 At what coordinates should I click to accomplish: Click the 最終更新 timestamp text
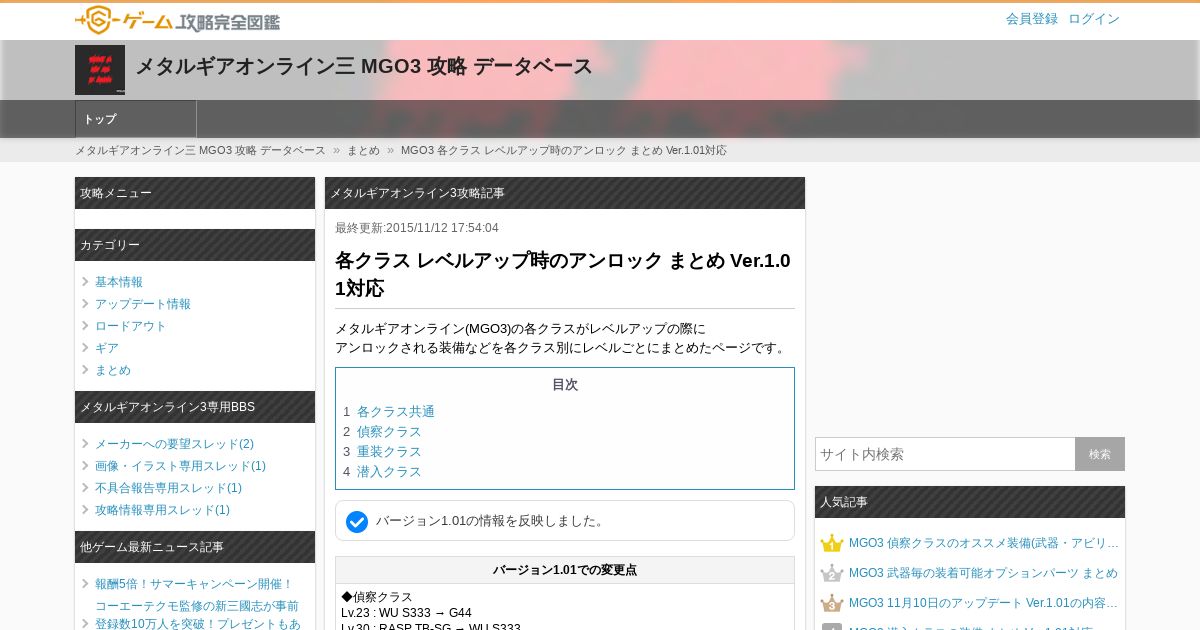[x=417, y=228]
